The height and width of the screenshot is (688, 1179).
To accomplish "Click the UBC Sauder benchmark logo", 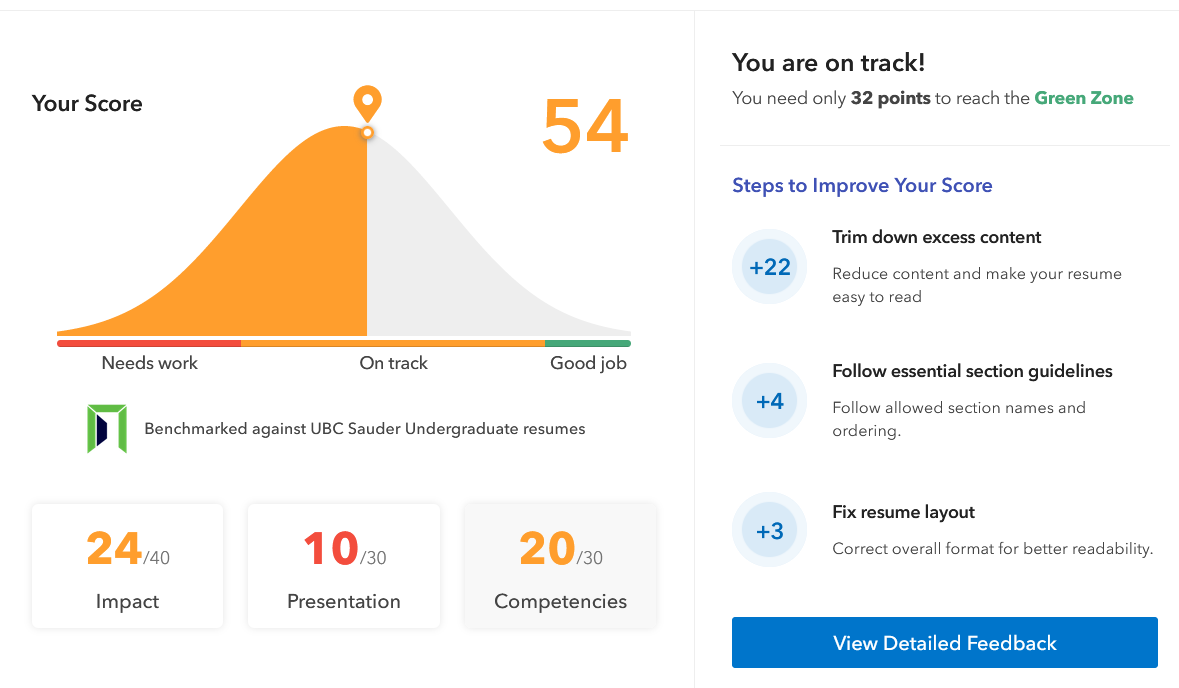I will tap(107, 429).
